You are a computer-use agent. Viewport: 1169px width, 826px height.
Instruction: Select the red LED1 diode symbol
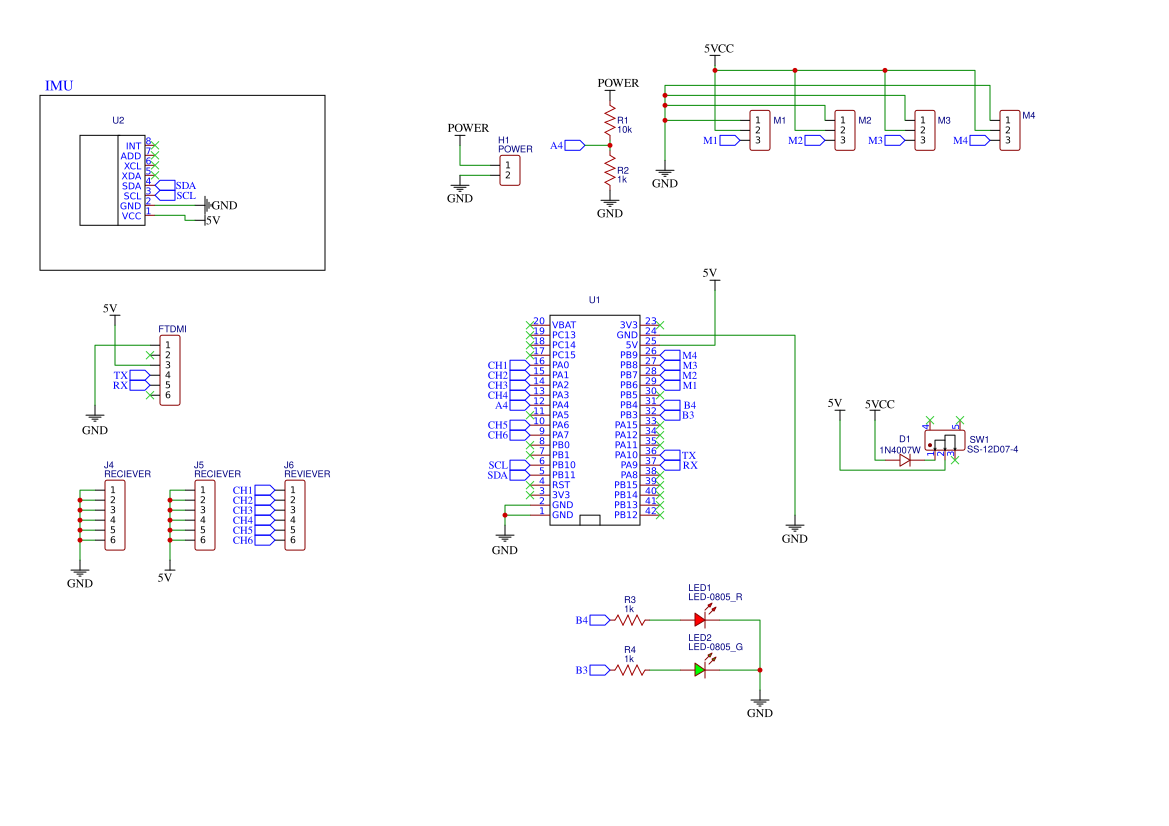point(700,620)
